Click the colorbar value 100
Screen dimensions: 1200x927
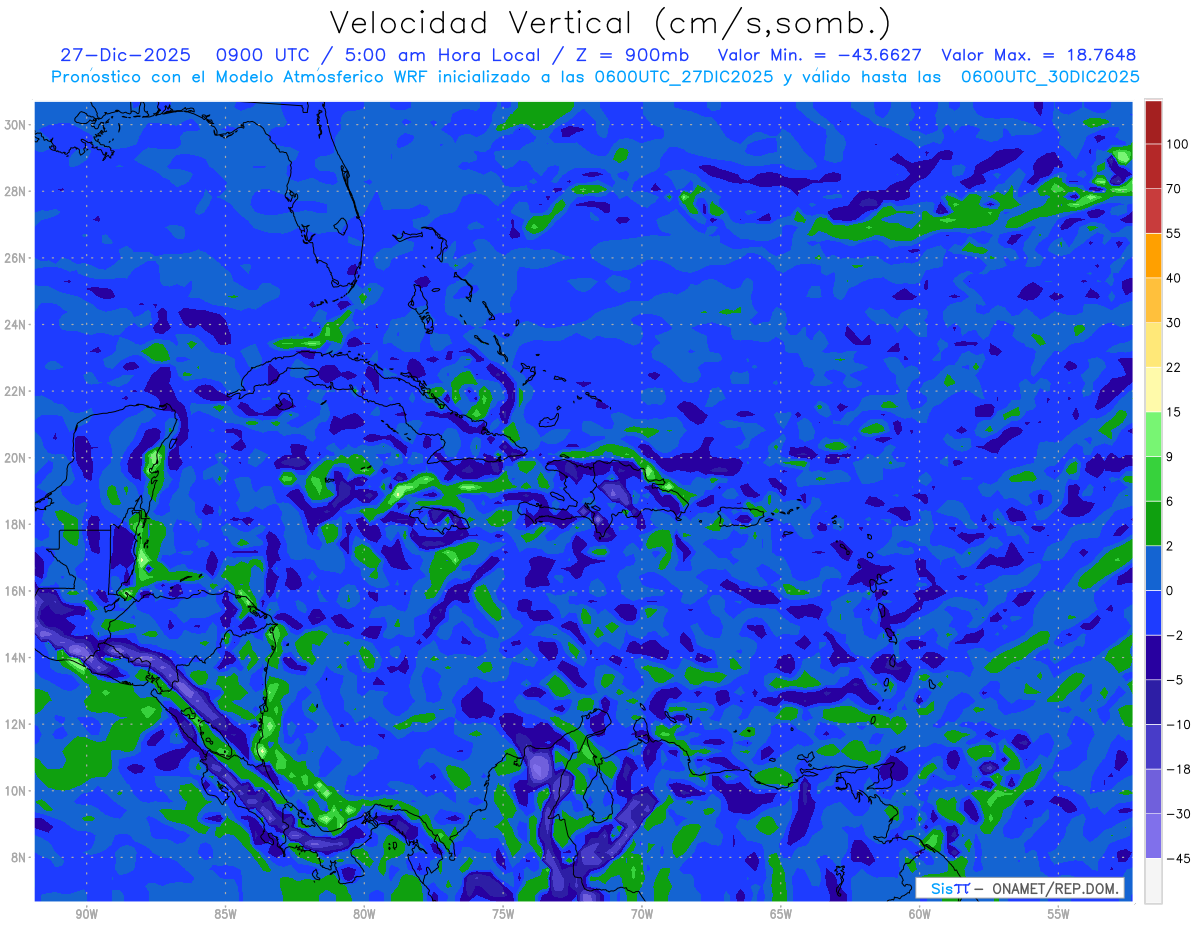pyautogui.click(x=1177, y=144)
